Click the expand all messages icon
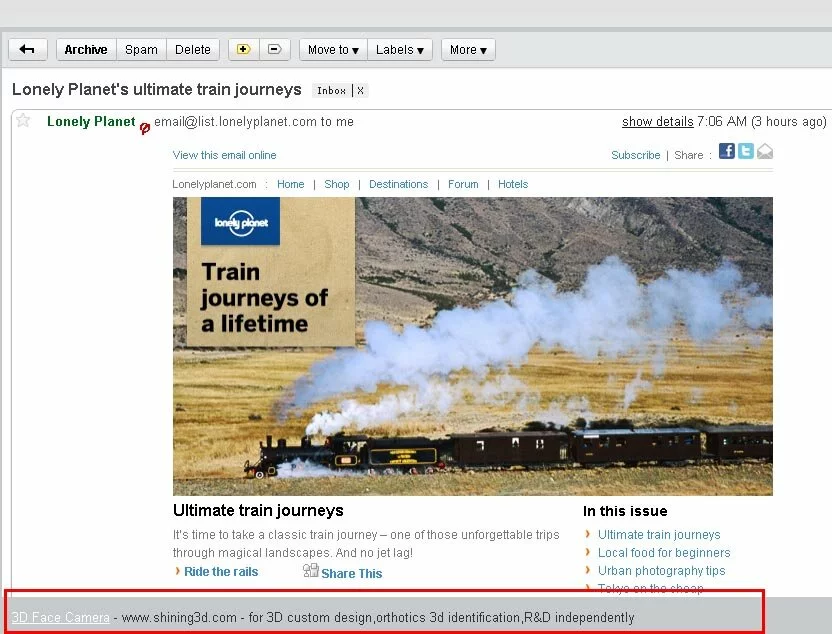Image resolution: width=832 pixels, height=634 pixels. (x=242, y=48)
